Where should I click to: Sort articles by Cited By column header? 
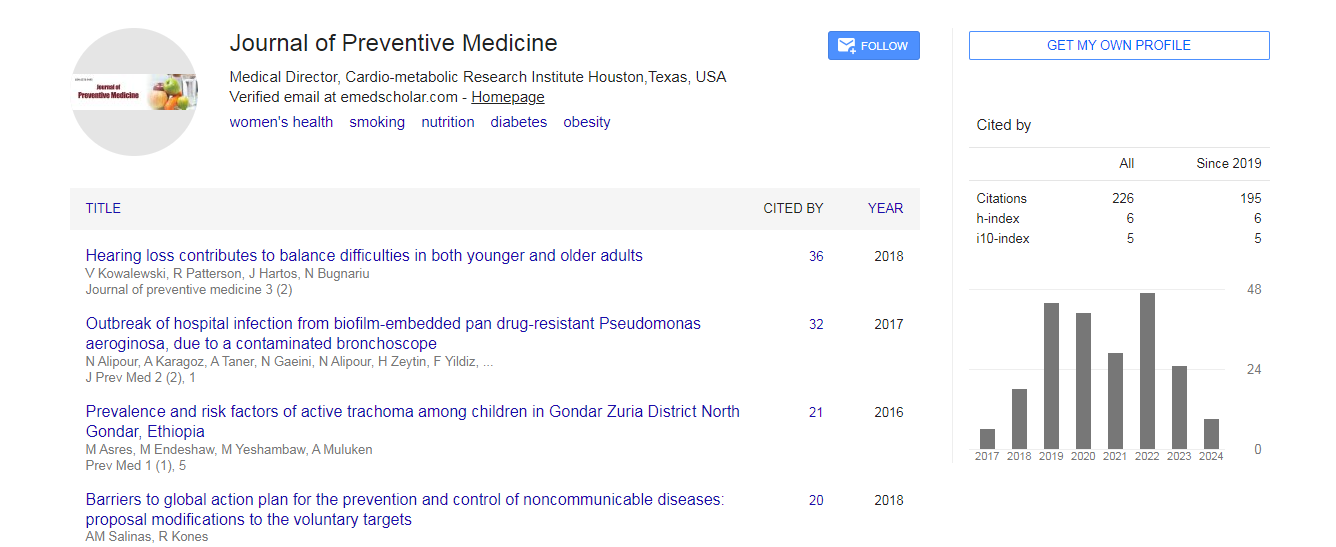tap(793, 209)
